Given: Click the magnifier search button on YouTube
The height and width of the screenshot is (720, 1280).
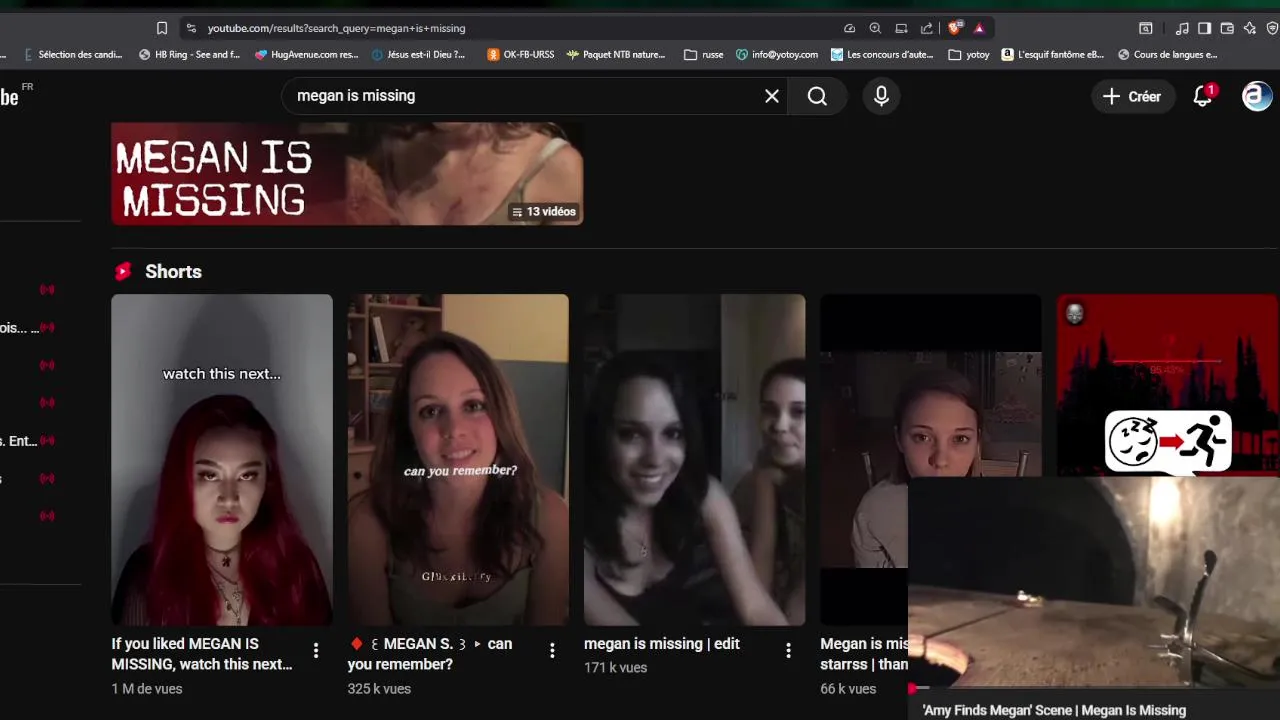Looking at the screenshot, I should coord(818,96).
